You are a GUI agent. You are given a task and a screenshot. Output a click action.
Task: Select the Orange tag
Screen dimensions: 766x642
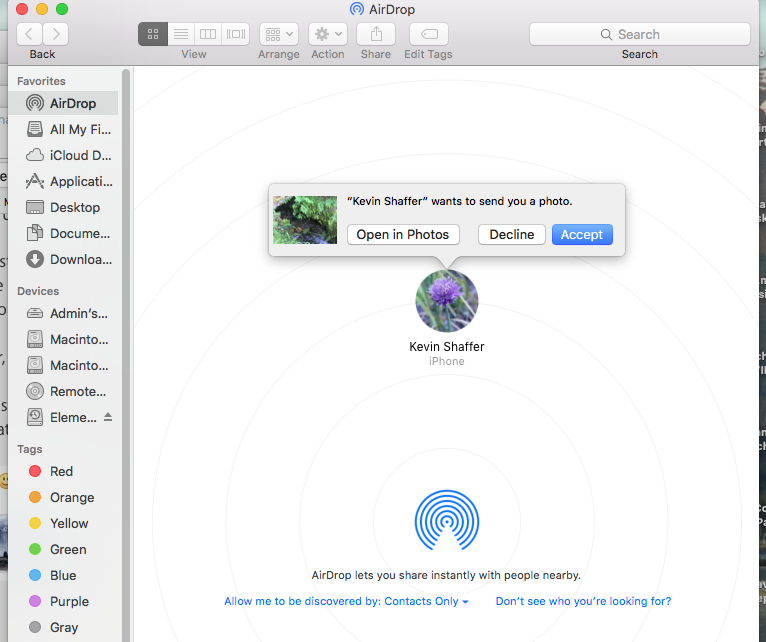tap(61, 497)
